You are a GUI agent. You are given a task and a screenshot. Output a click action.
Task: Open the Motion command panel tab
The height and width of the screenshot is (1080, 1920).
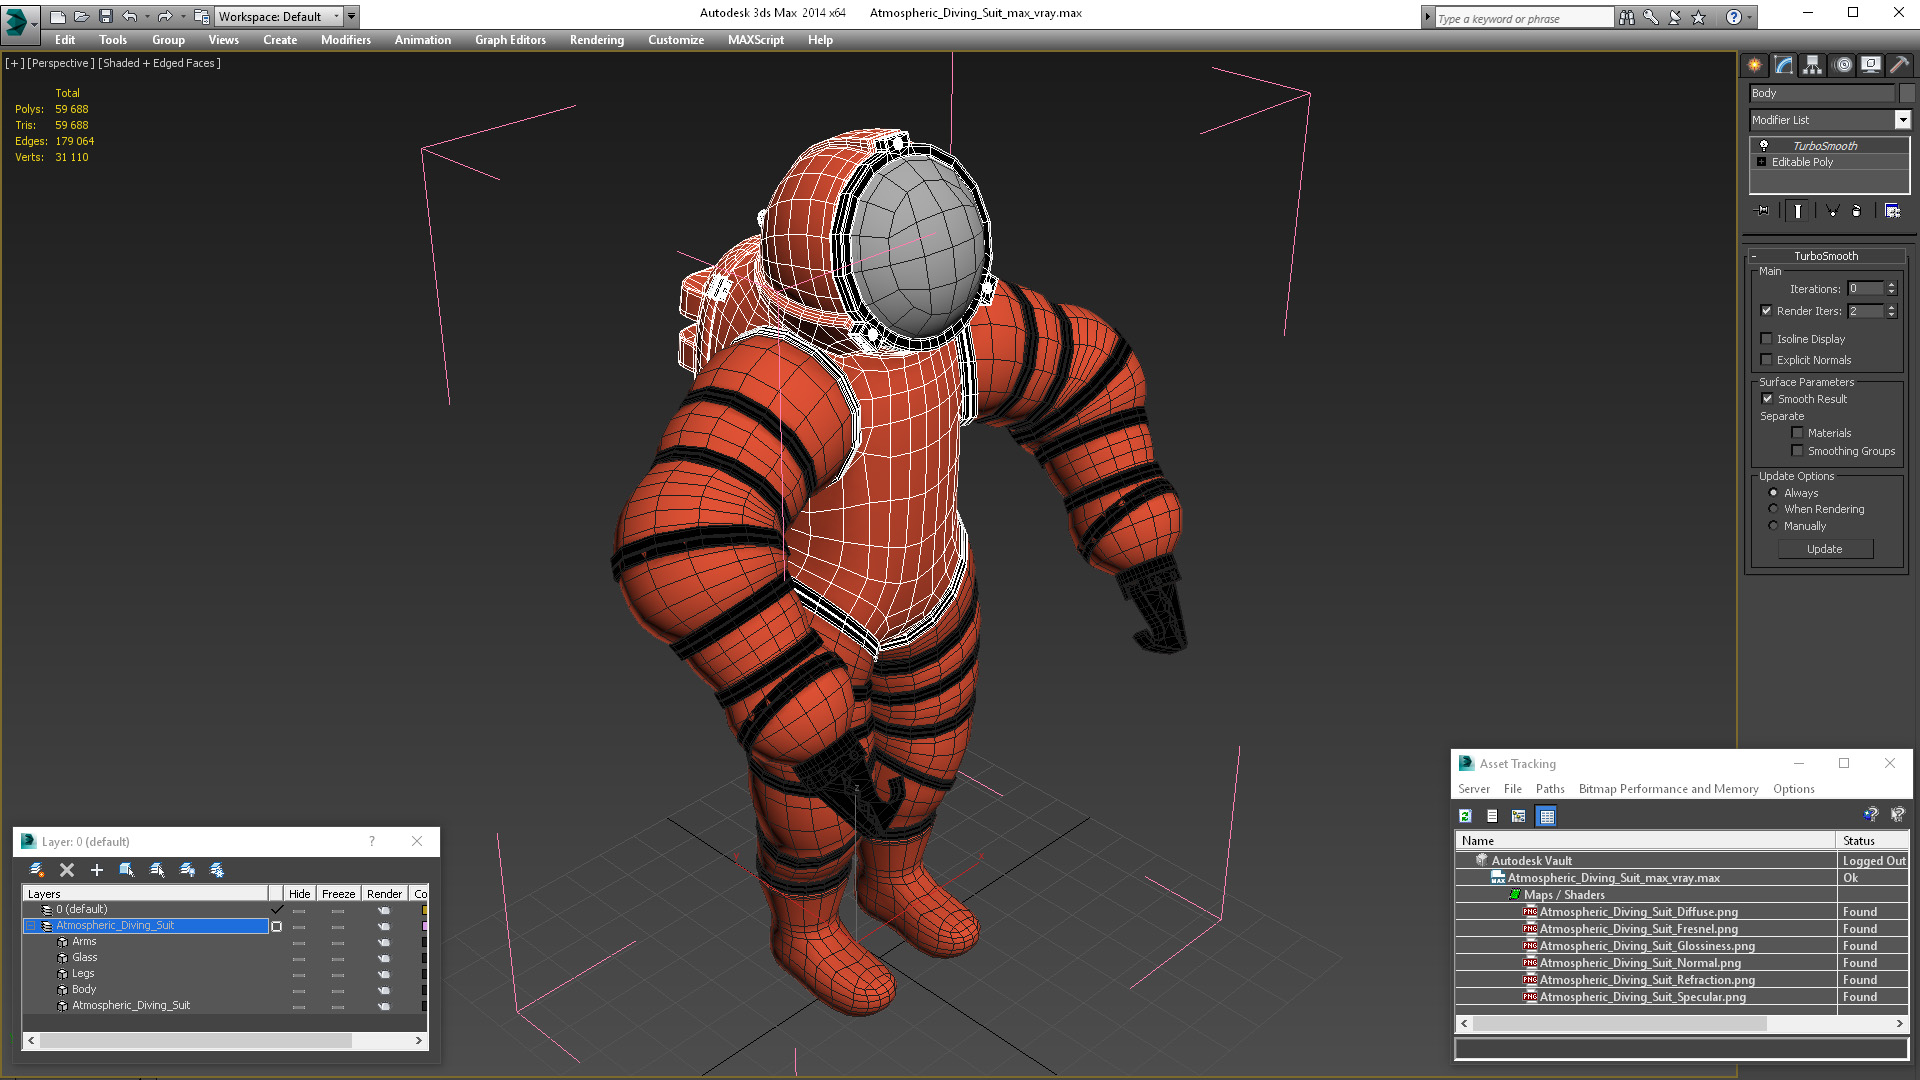(1843, 65)
